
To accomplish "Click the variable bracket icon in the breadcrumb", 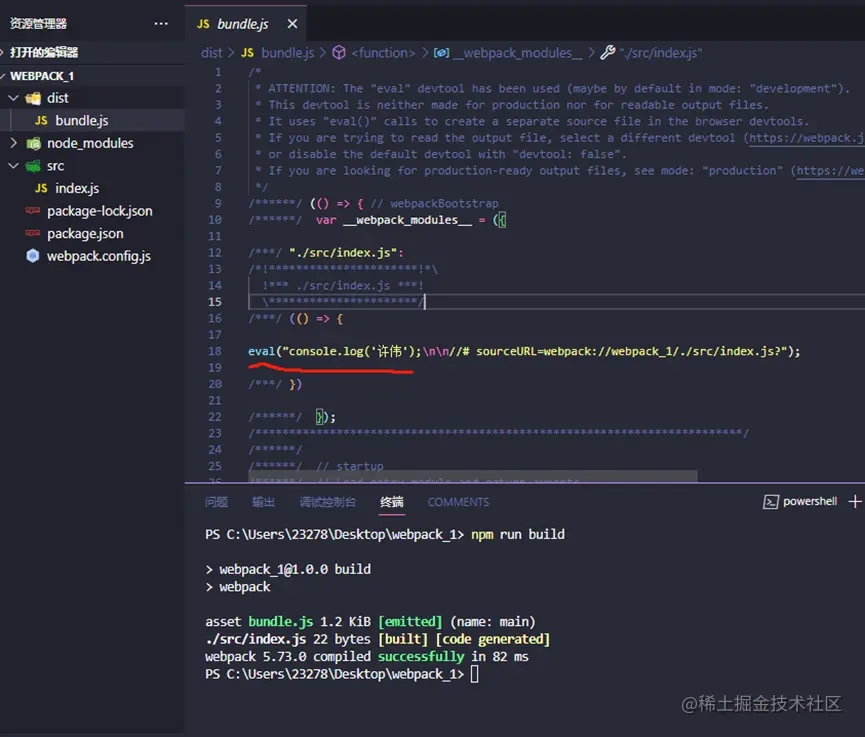I will click(x=441, y=53).
